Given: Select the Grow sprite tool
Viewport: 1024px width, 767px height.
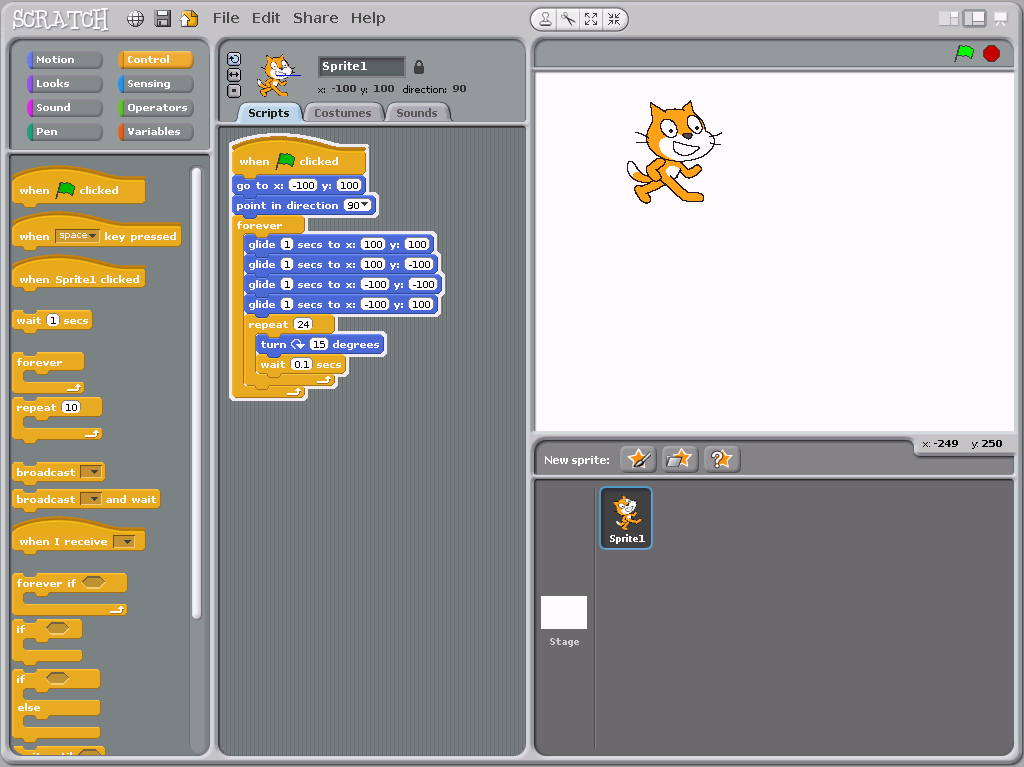Looking at the screenshot, I should 591,20.
